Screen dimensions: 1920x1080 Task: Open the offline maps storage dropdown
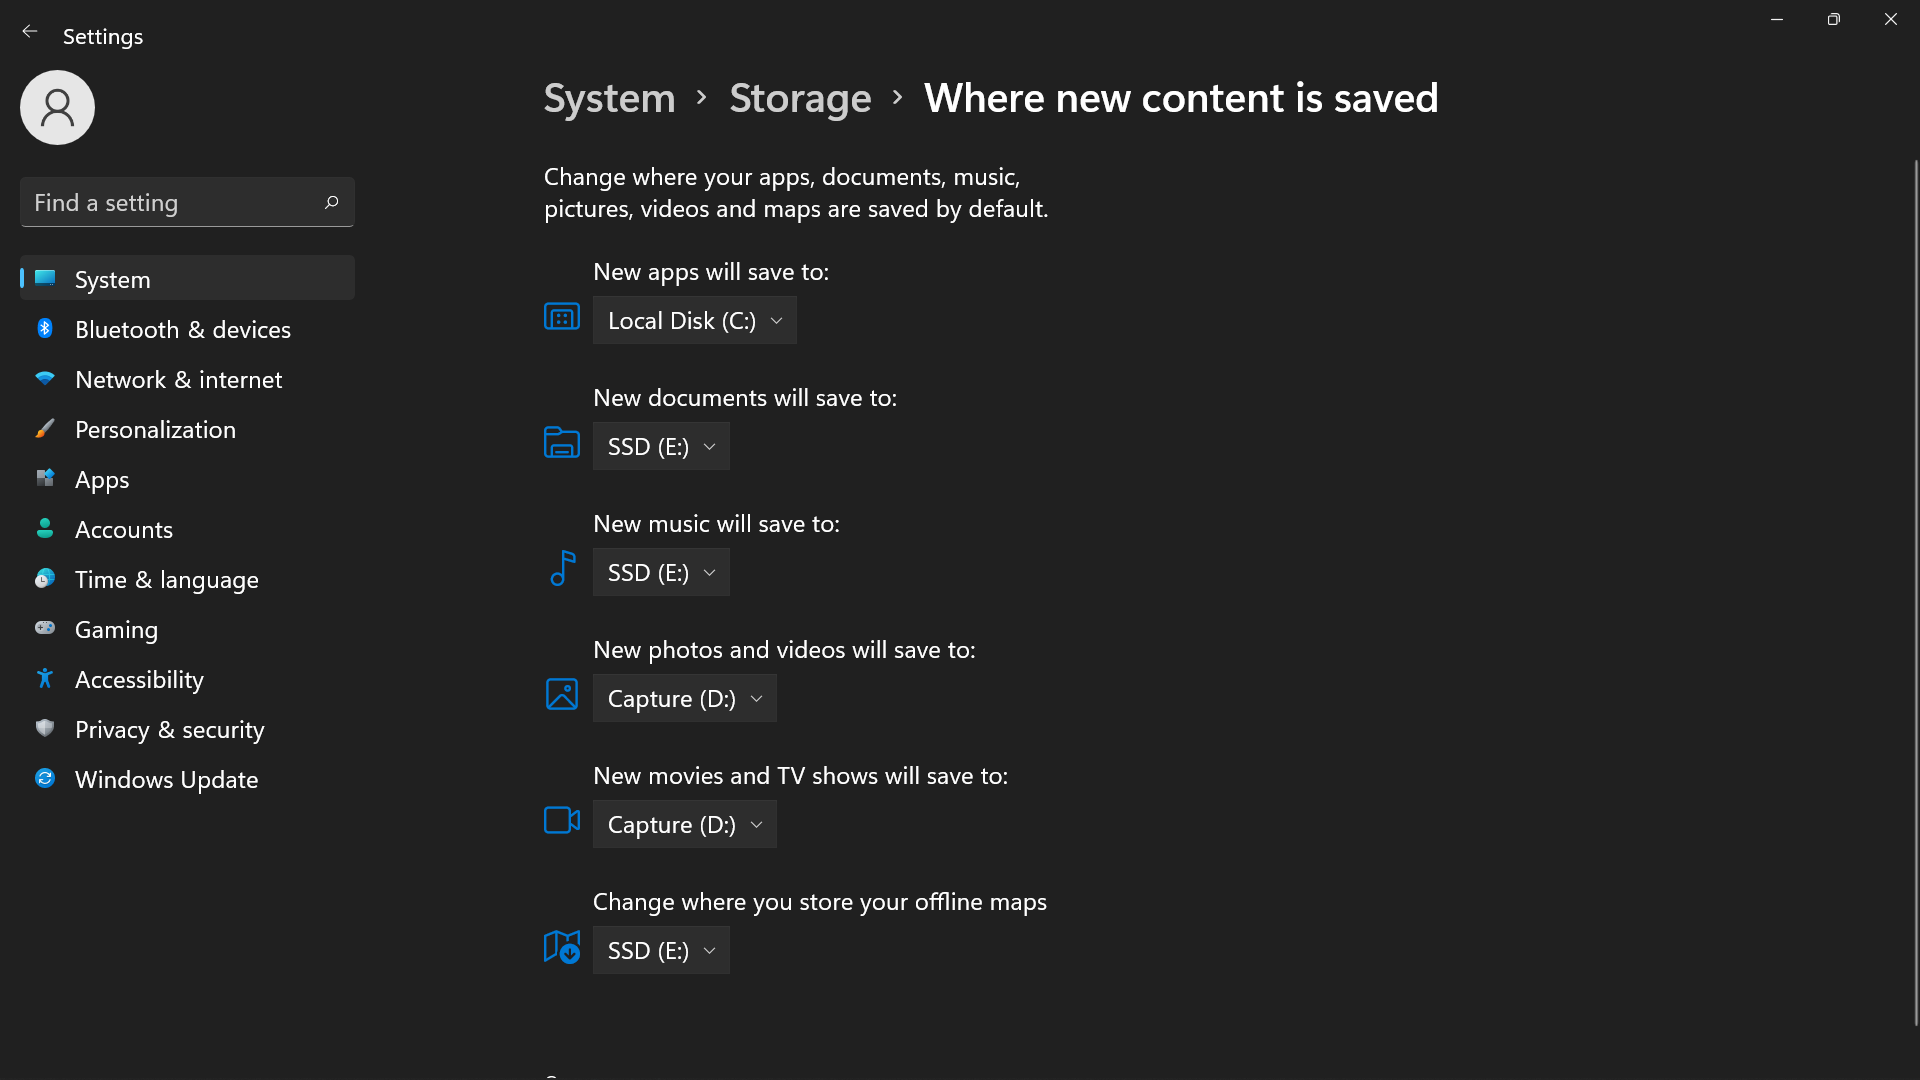point(661,951)
